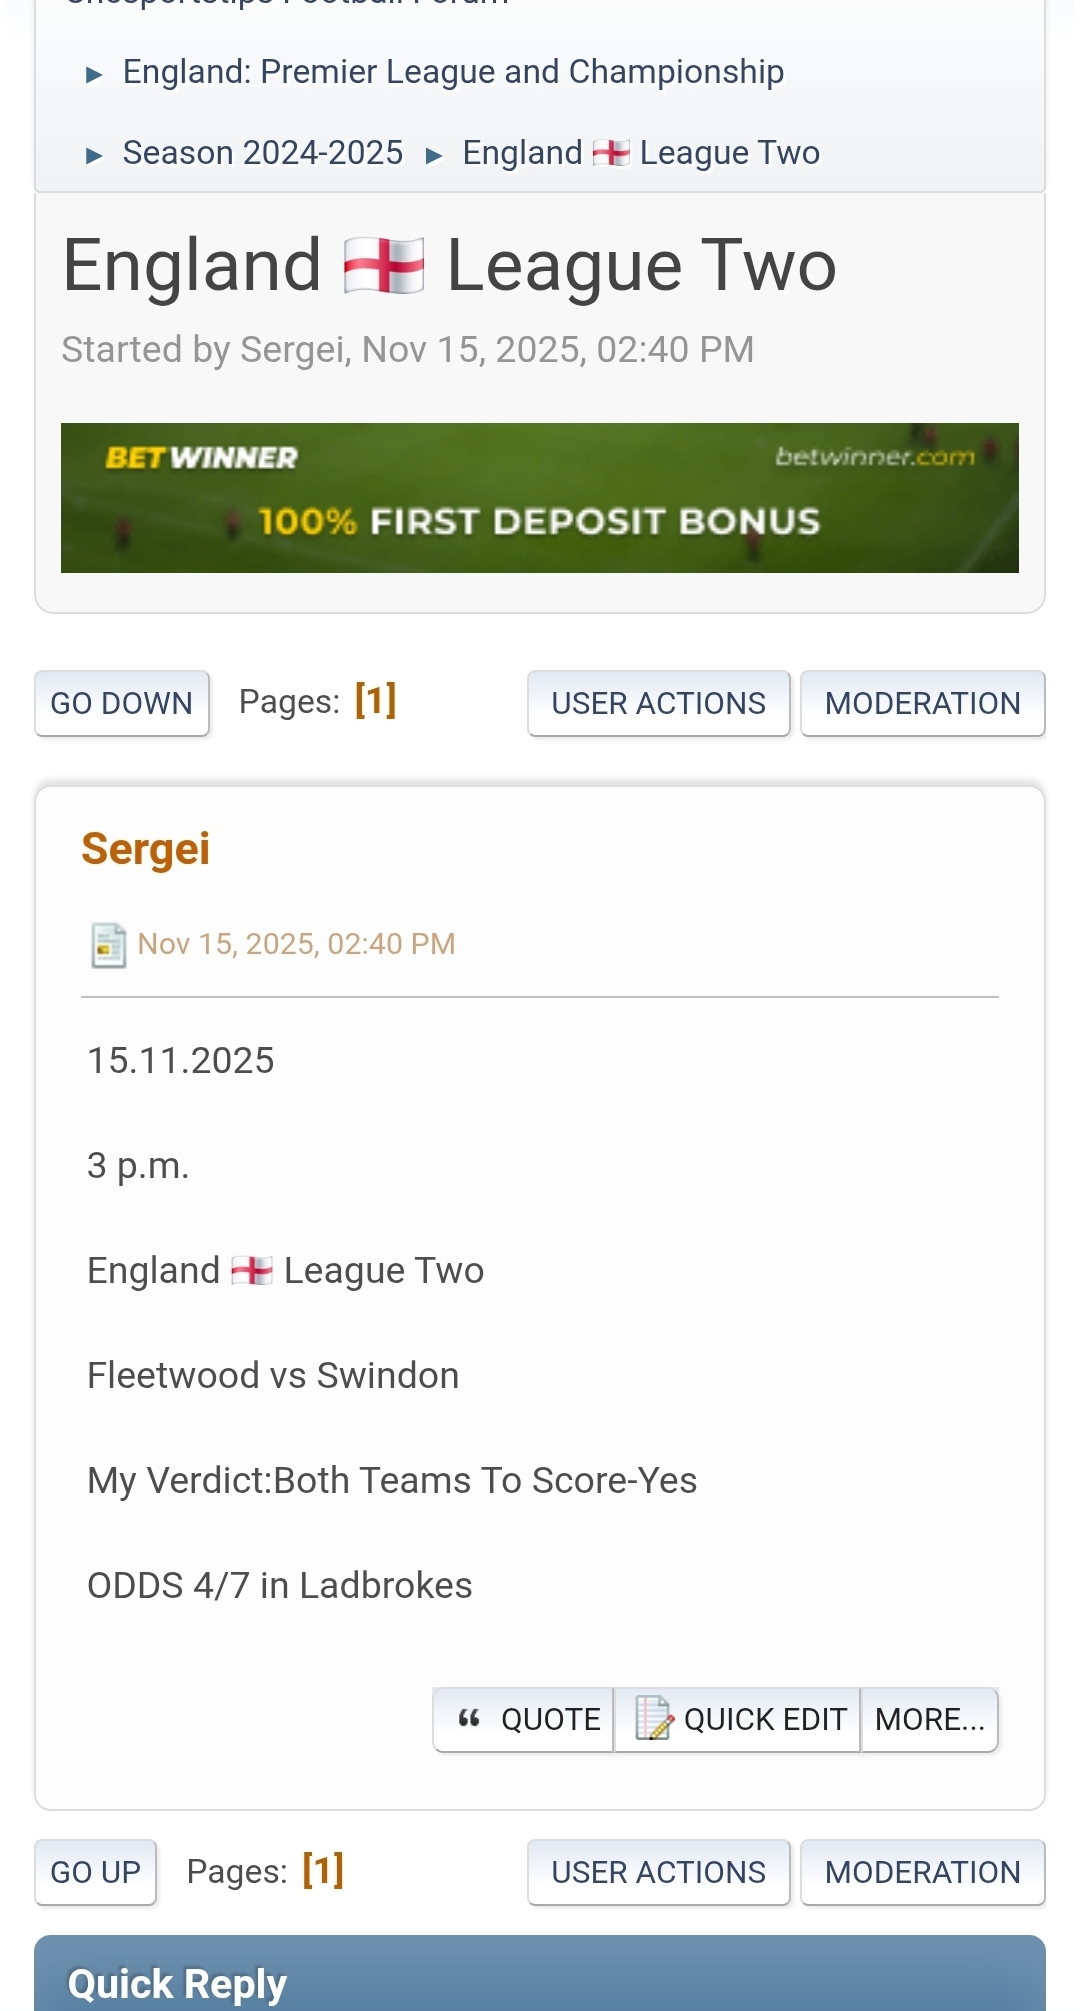The width and height of the screenshot is (1080, 2011).
Task: Click the flag icon in breadcrumb
Action: (611, 153)
